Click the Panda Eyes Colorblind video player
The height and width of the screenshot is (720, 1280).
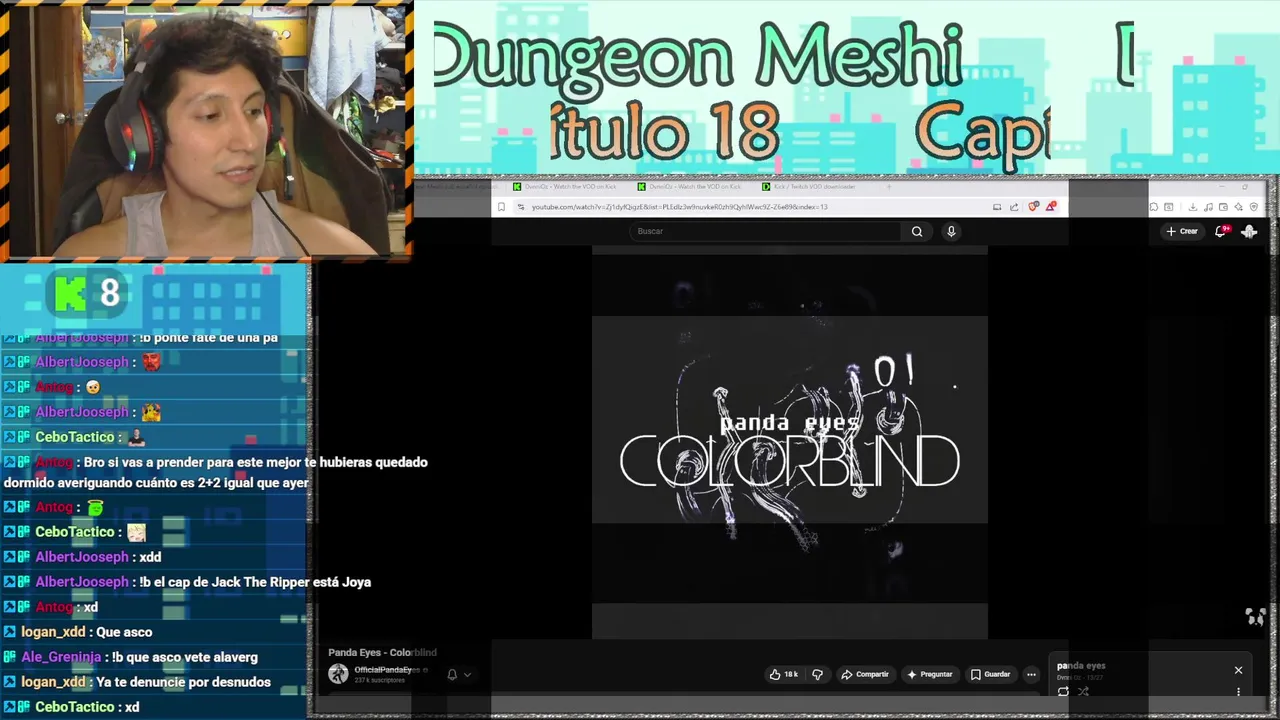click(x=789, y=442)
